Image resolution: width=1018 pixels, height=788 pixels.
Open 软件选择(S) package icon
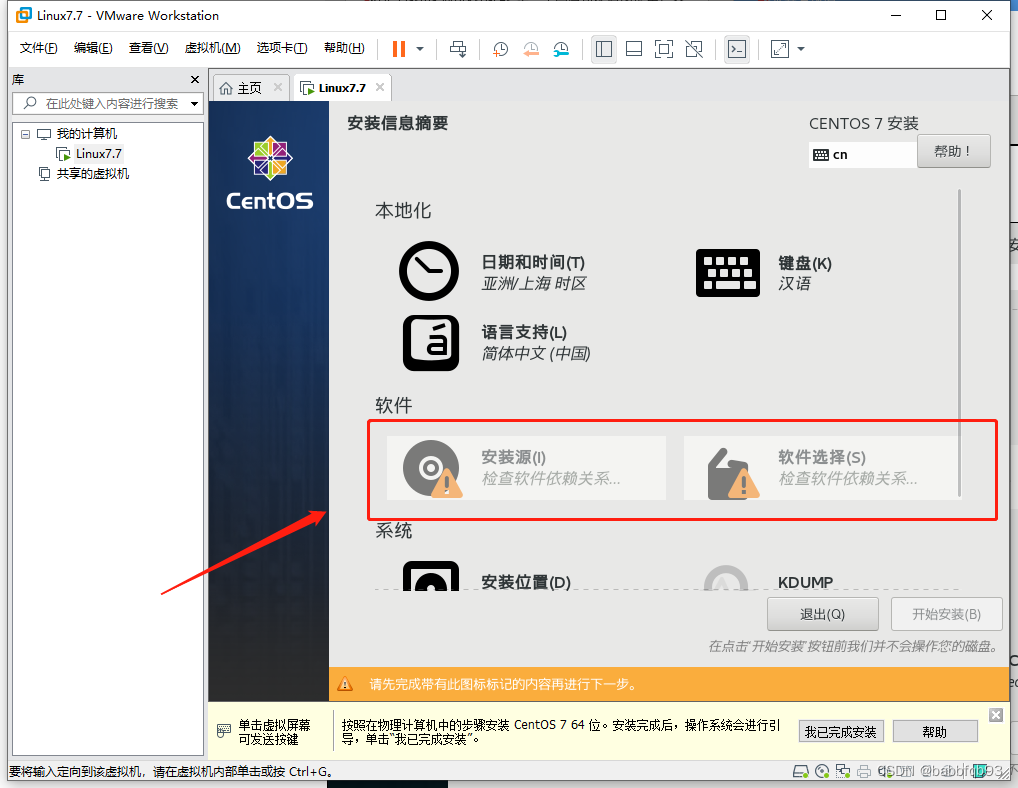[x=732, y=474]
